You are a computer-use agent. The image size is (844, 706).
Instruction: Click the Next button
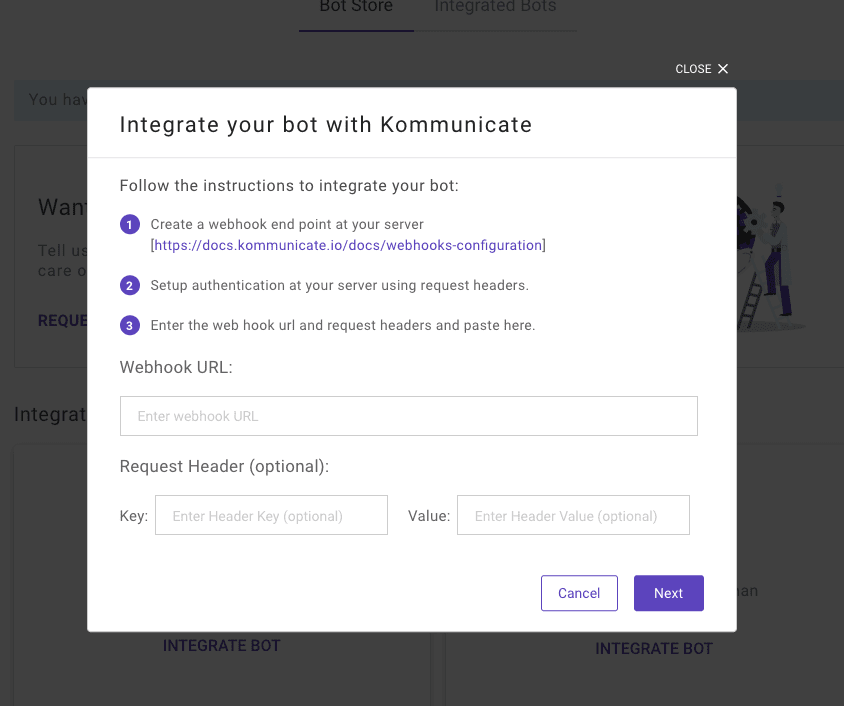pos(669,593)
